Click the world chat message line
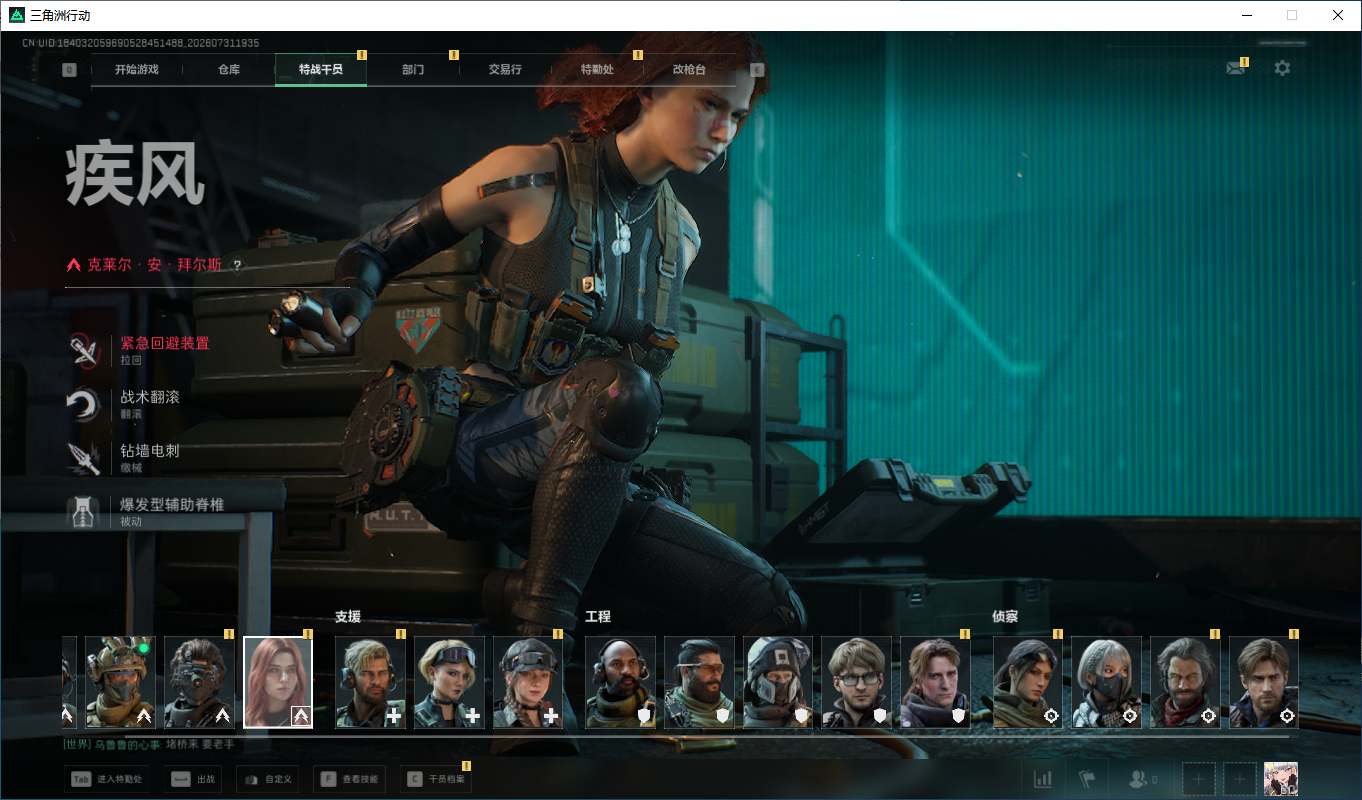Image resolution: width=1362 pixels, height=800 pixels. [149, 745]
